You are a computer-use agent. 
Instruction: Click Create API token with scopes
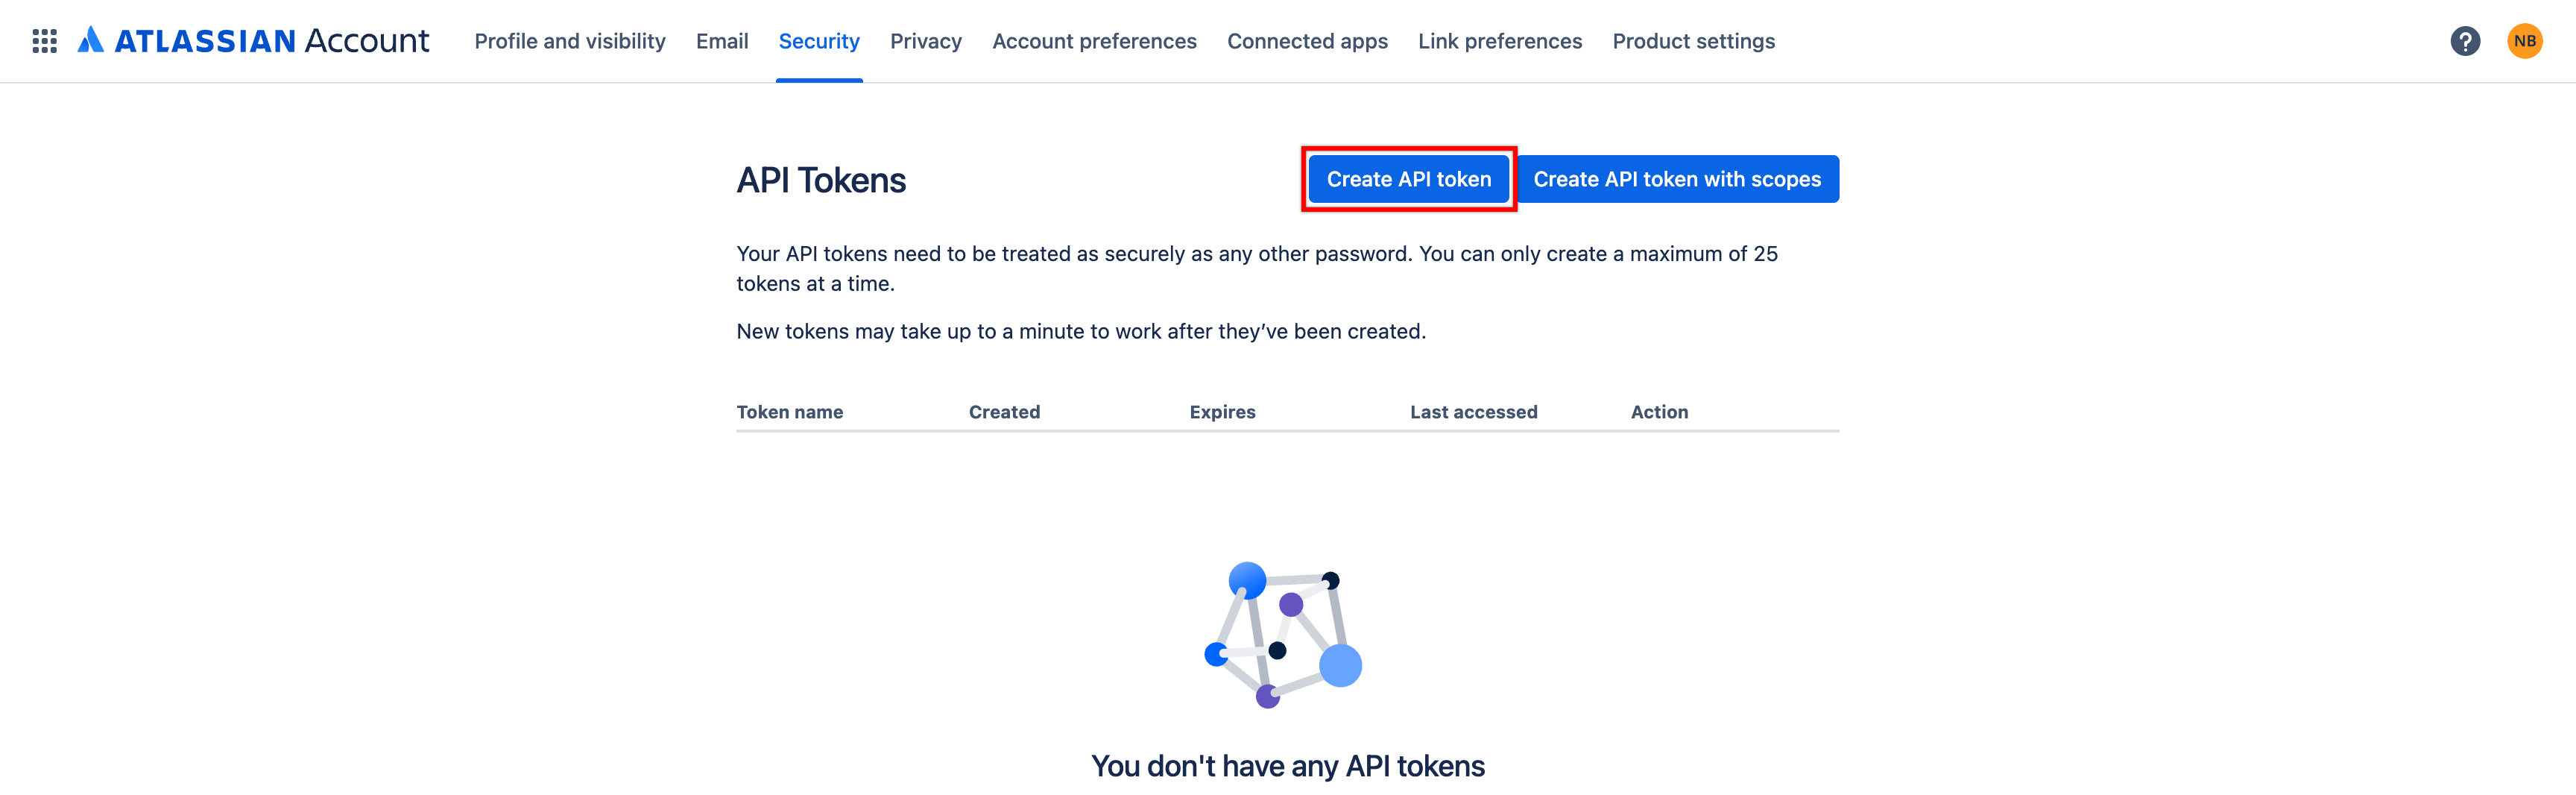1677,179
